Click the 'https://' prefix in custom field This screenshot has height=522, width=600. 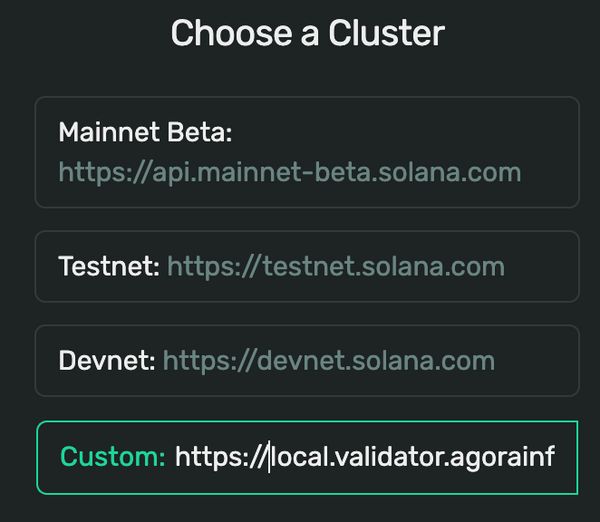[x=221, y=457]
